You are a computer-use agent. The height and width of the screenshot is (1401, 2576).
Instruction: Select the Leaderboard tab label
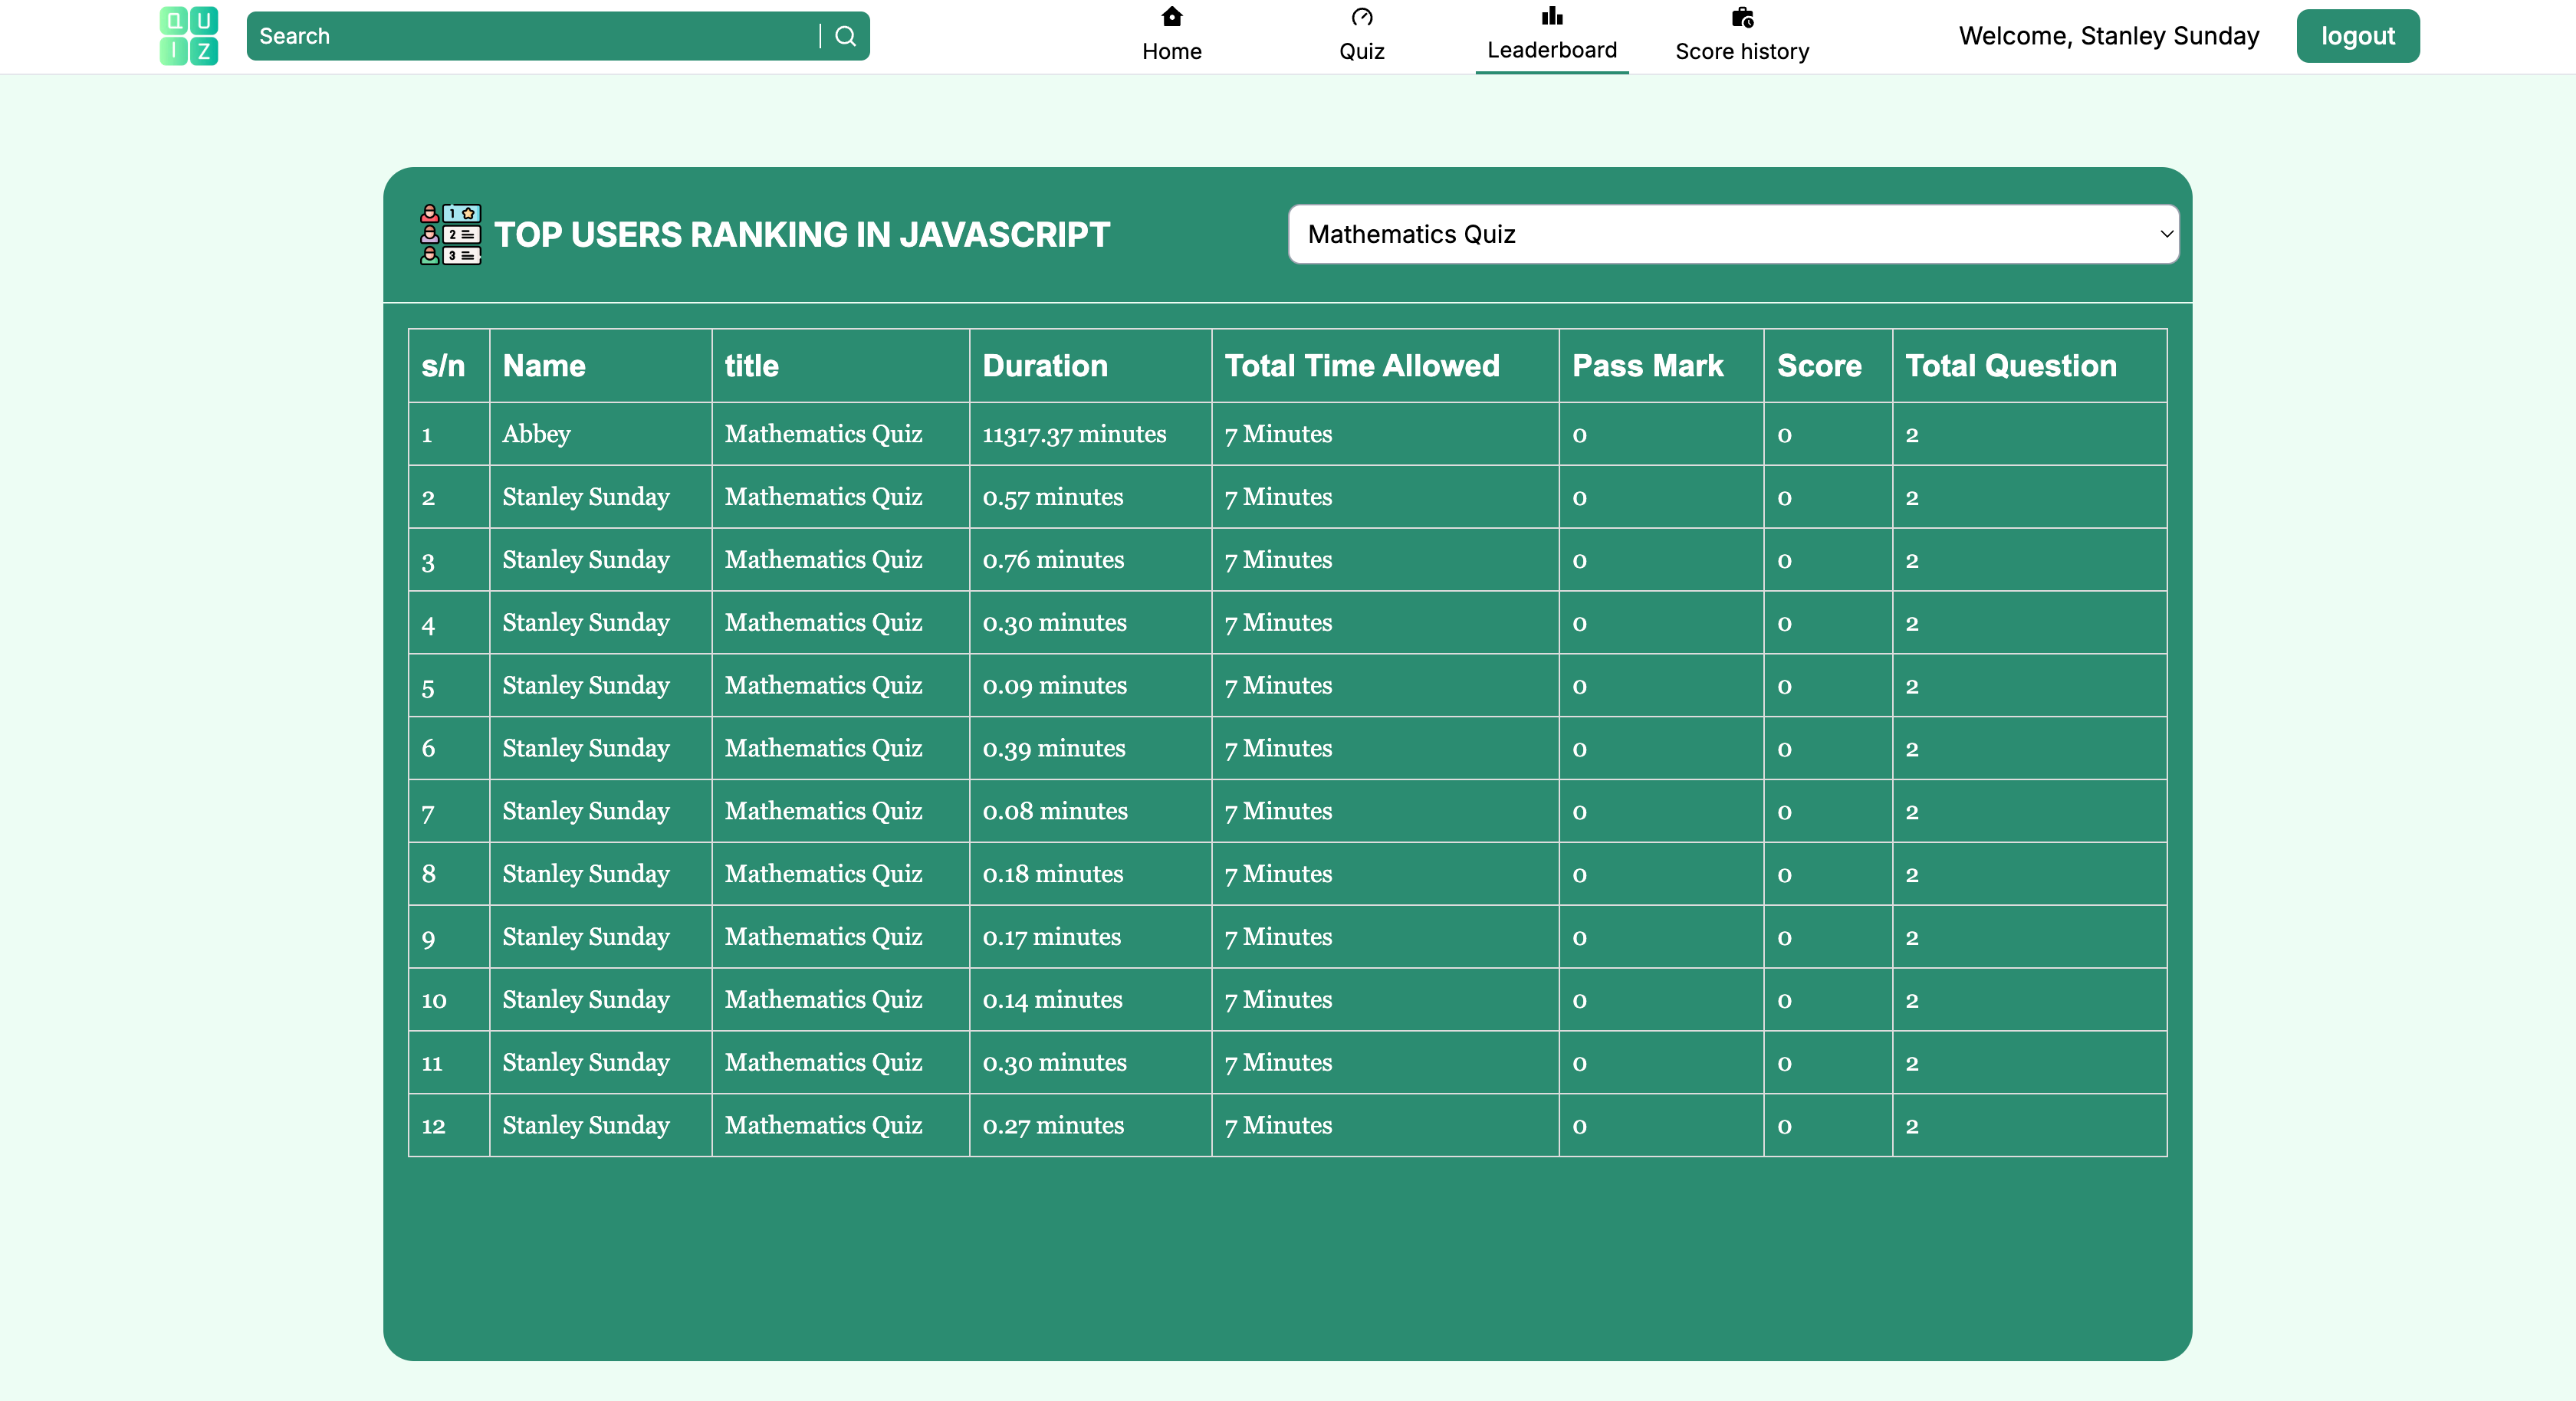[1551, 50]
